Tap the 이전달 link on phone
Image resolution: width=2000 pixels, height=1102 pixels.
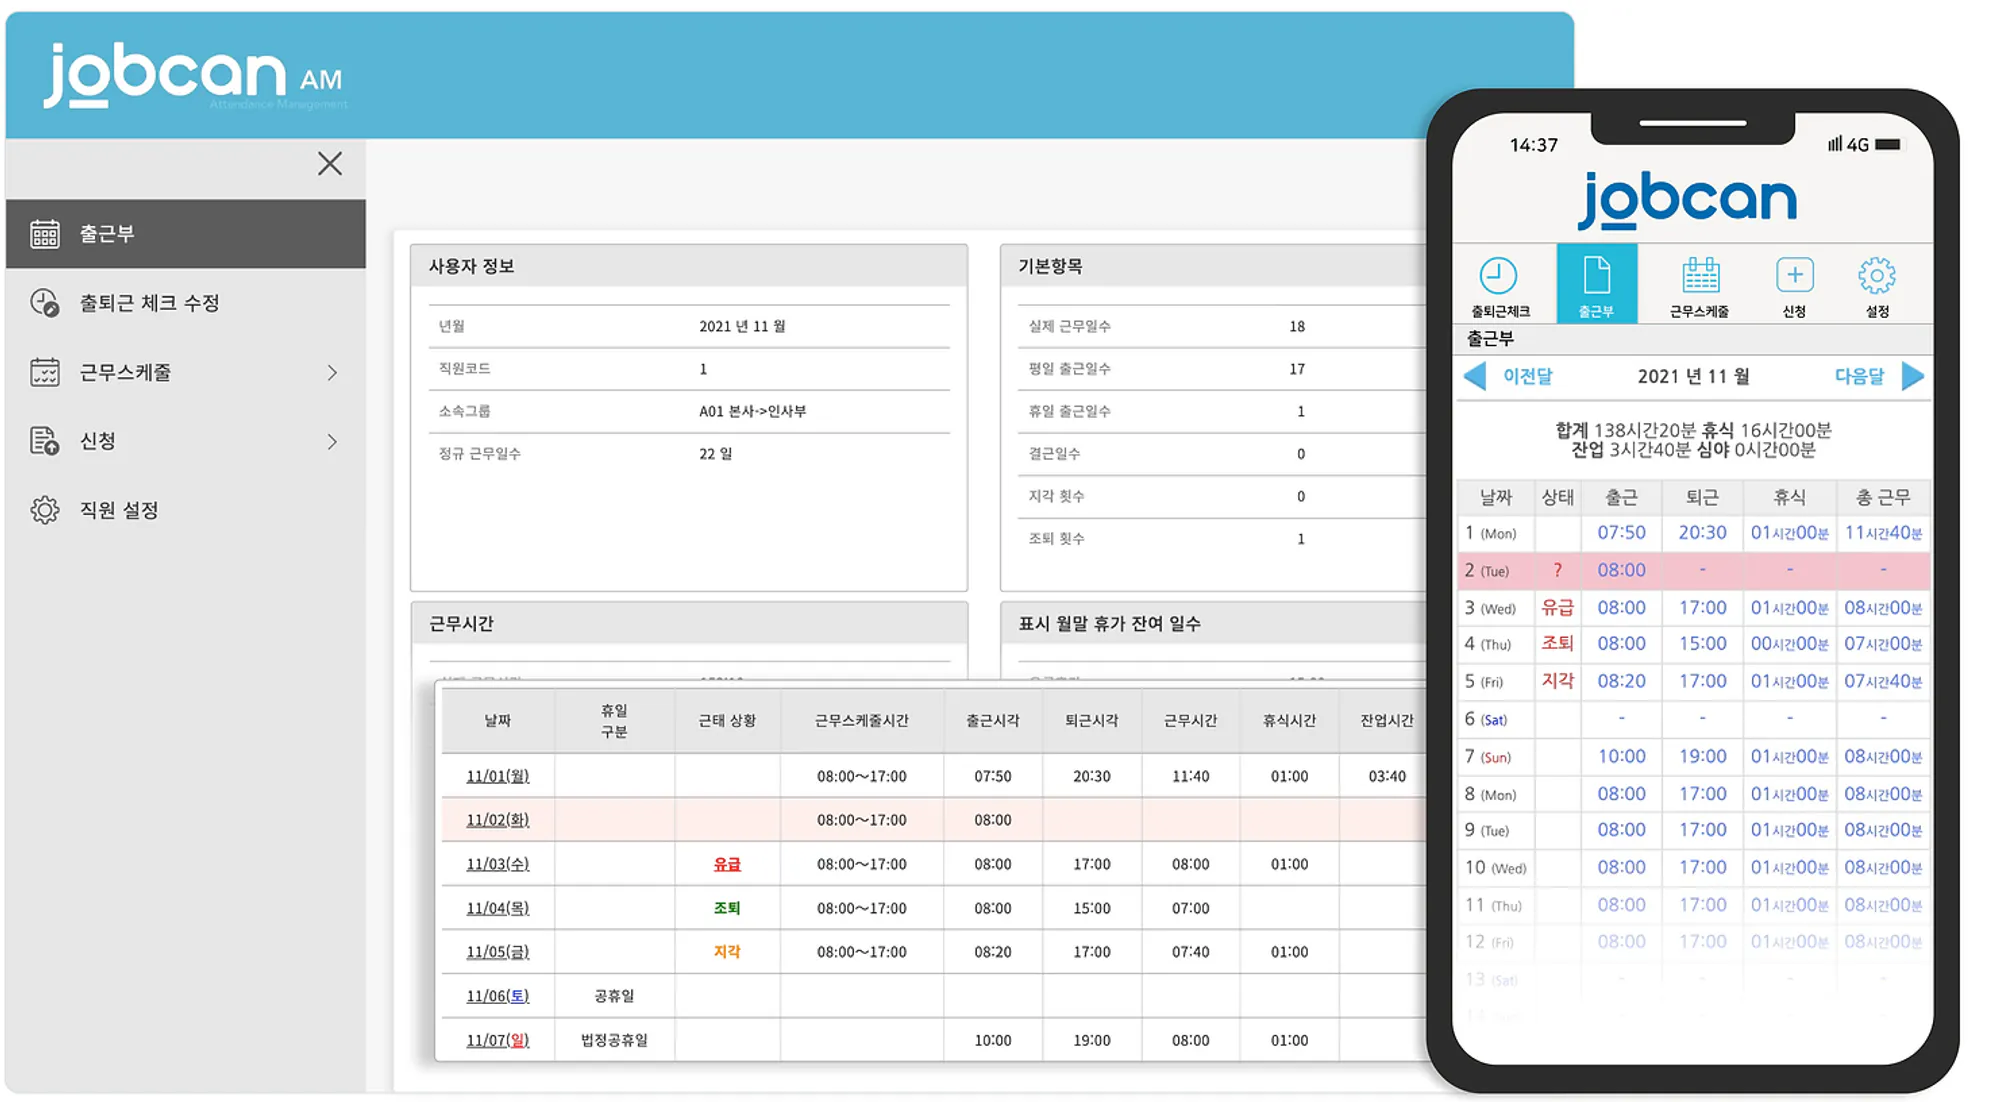click(1528, 376)
